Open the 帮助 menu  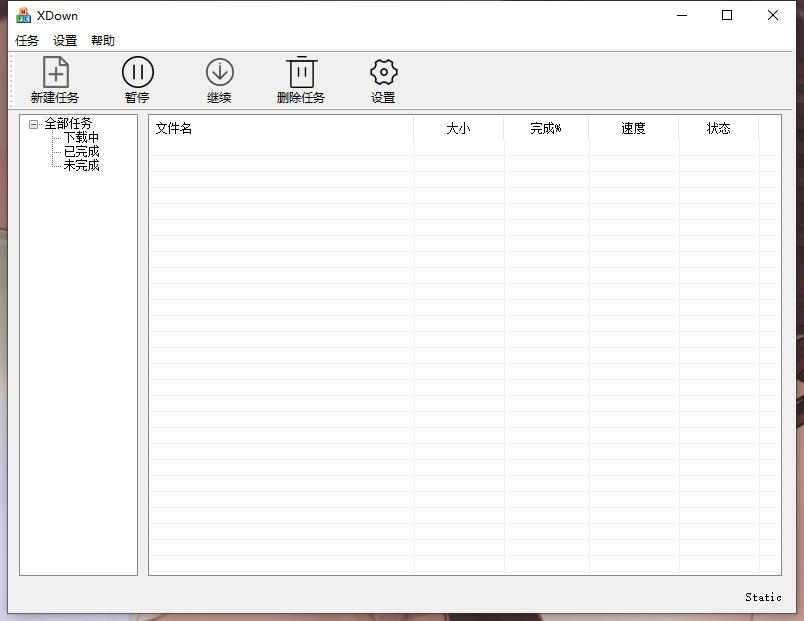tap(103, 40)
